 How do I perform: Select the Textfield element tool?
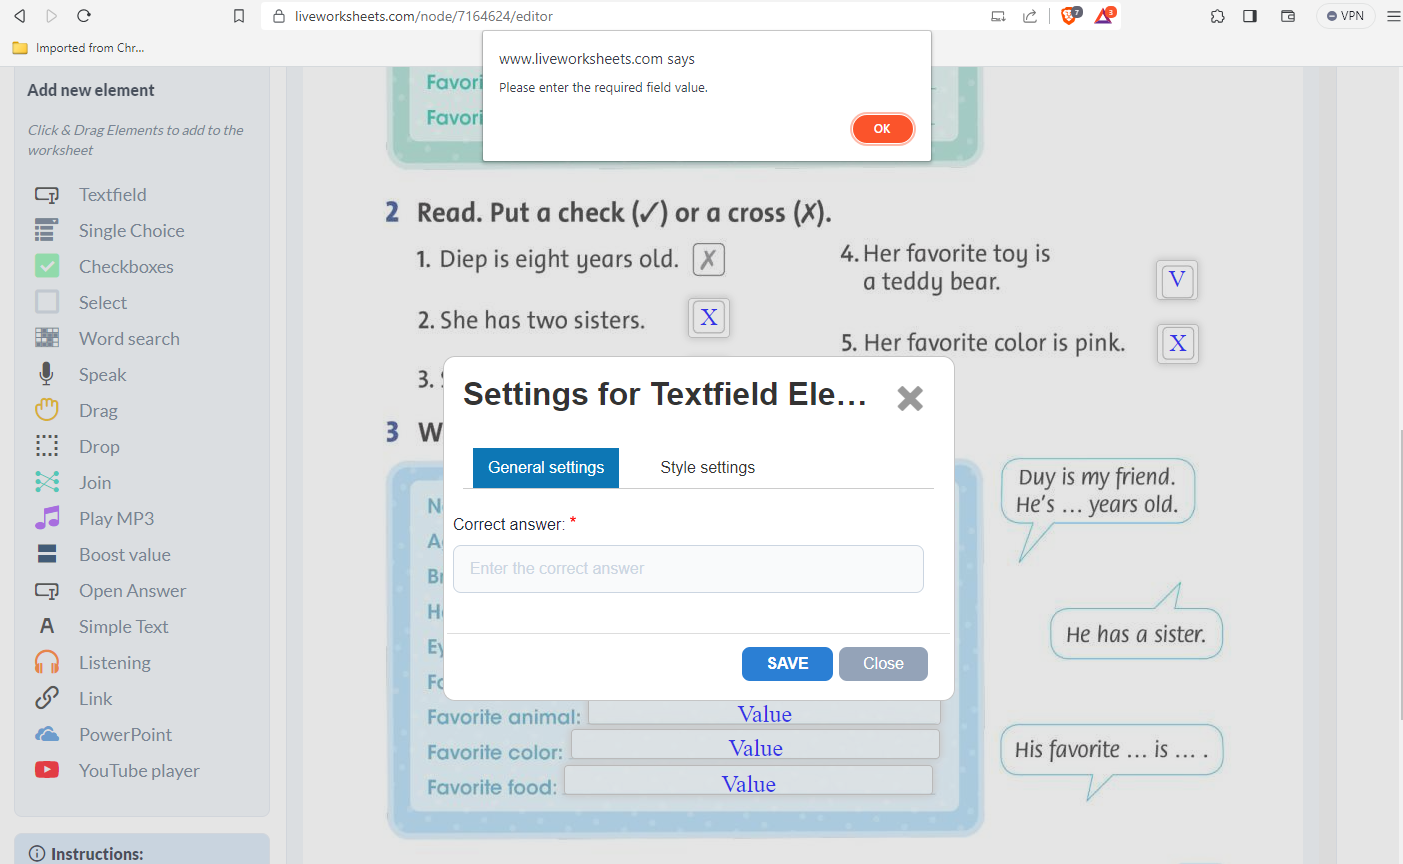pyautogui.click(x=113, y=194)
